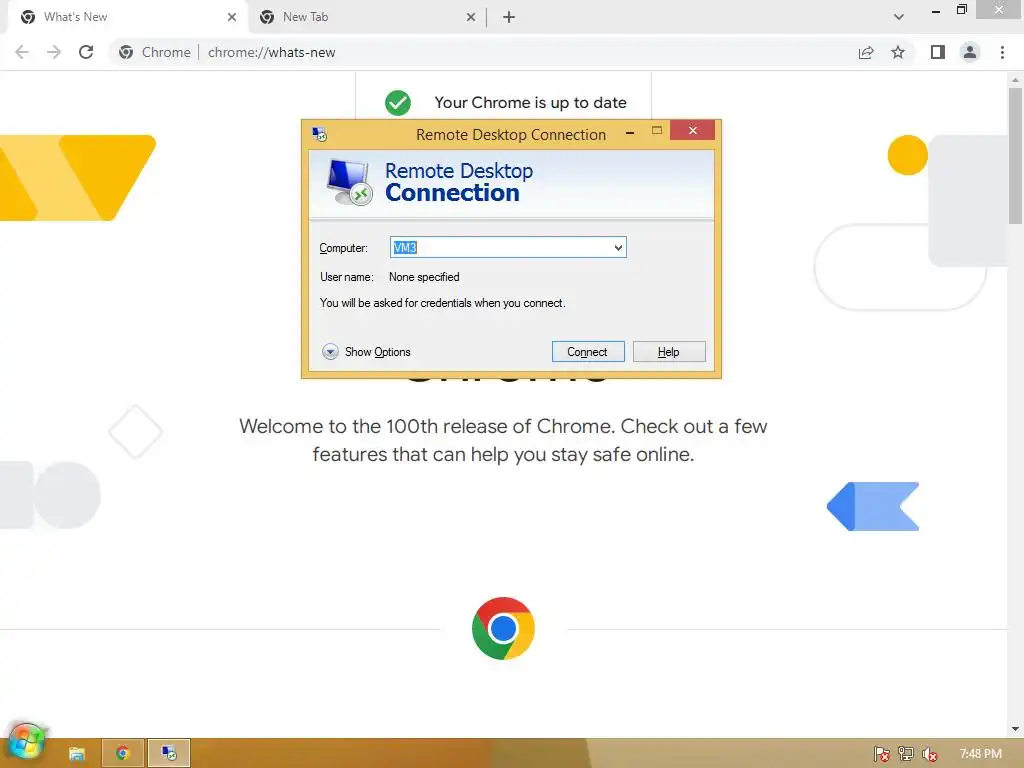The image size is (1024, 768).
Task: Open Chrome's three-dot menu
Action: click(x=1002, y=52)
